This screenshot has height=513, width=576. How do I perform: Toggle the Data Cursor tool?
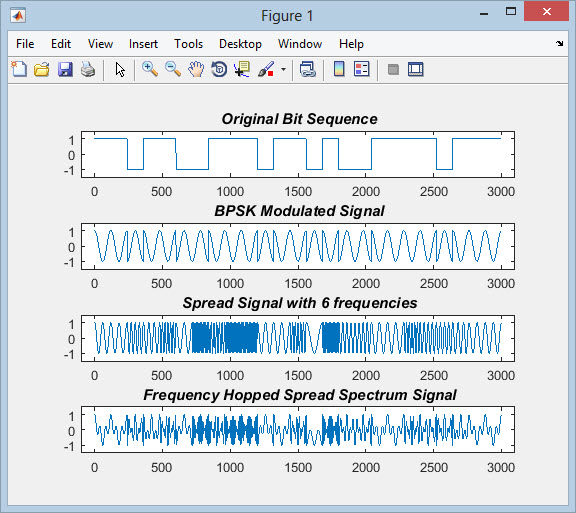pyautogui.click(x=242, y=69)
